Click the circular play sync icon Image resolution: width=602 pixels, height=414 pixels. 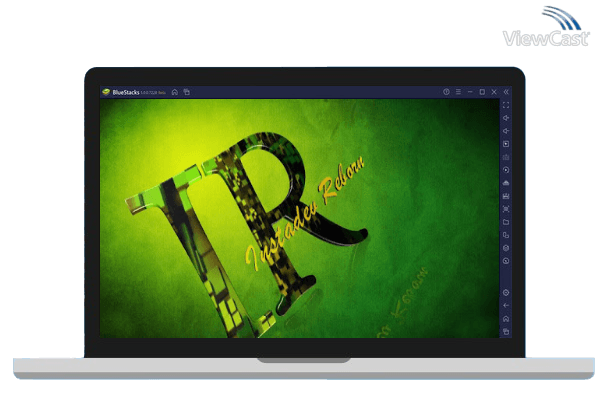(506, 170)
